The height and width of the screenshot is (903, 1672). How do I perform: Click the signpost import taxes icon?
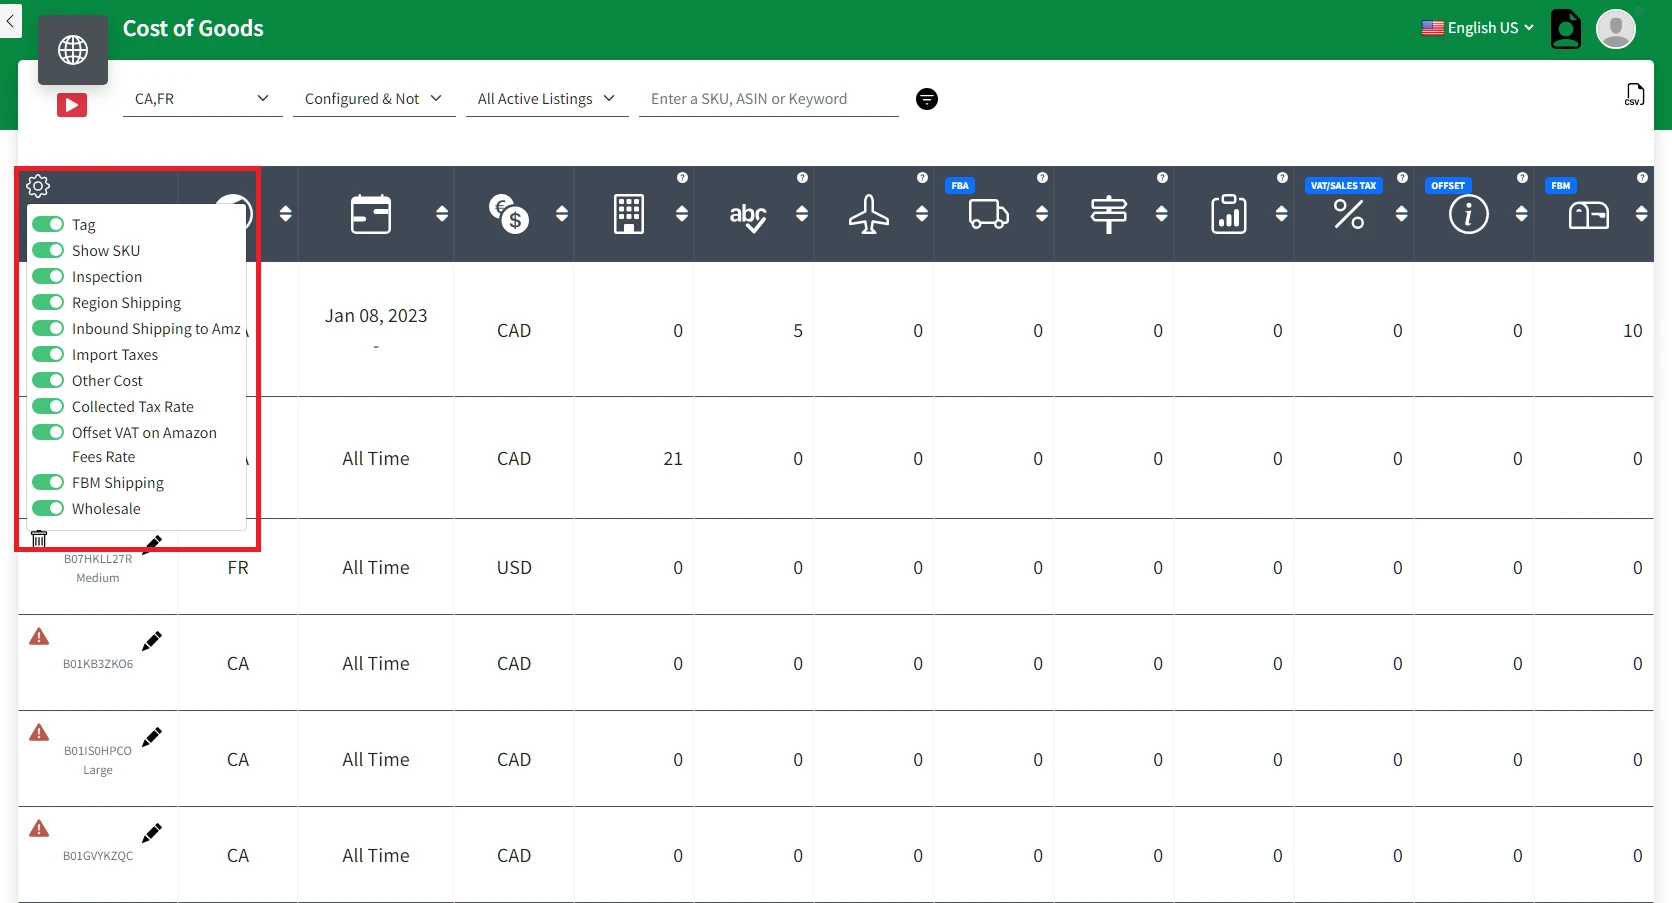pyautogui.click(x=1109, y=214)
